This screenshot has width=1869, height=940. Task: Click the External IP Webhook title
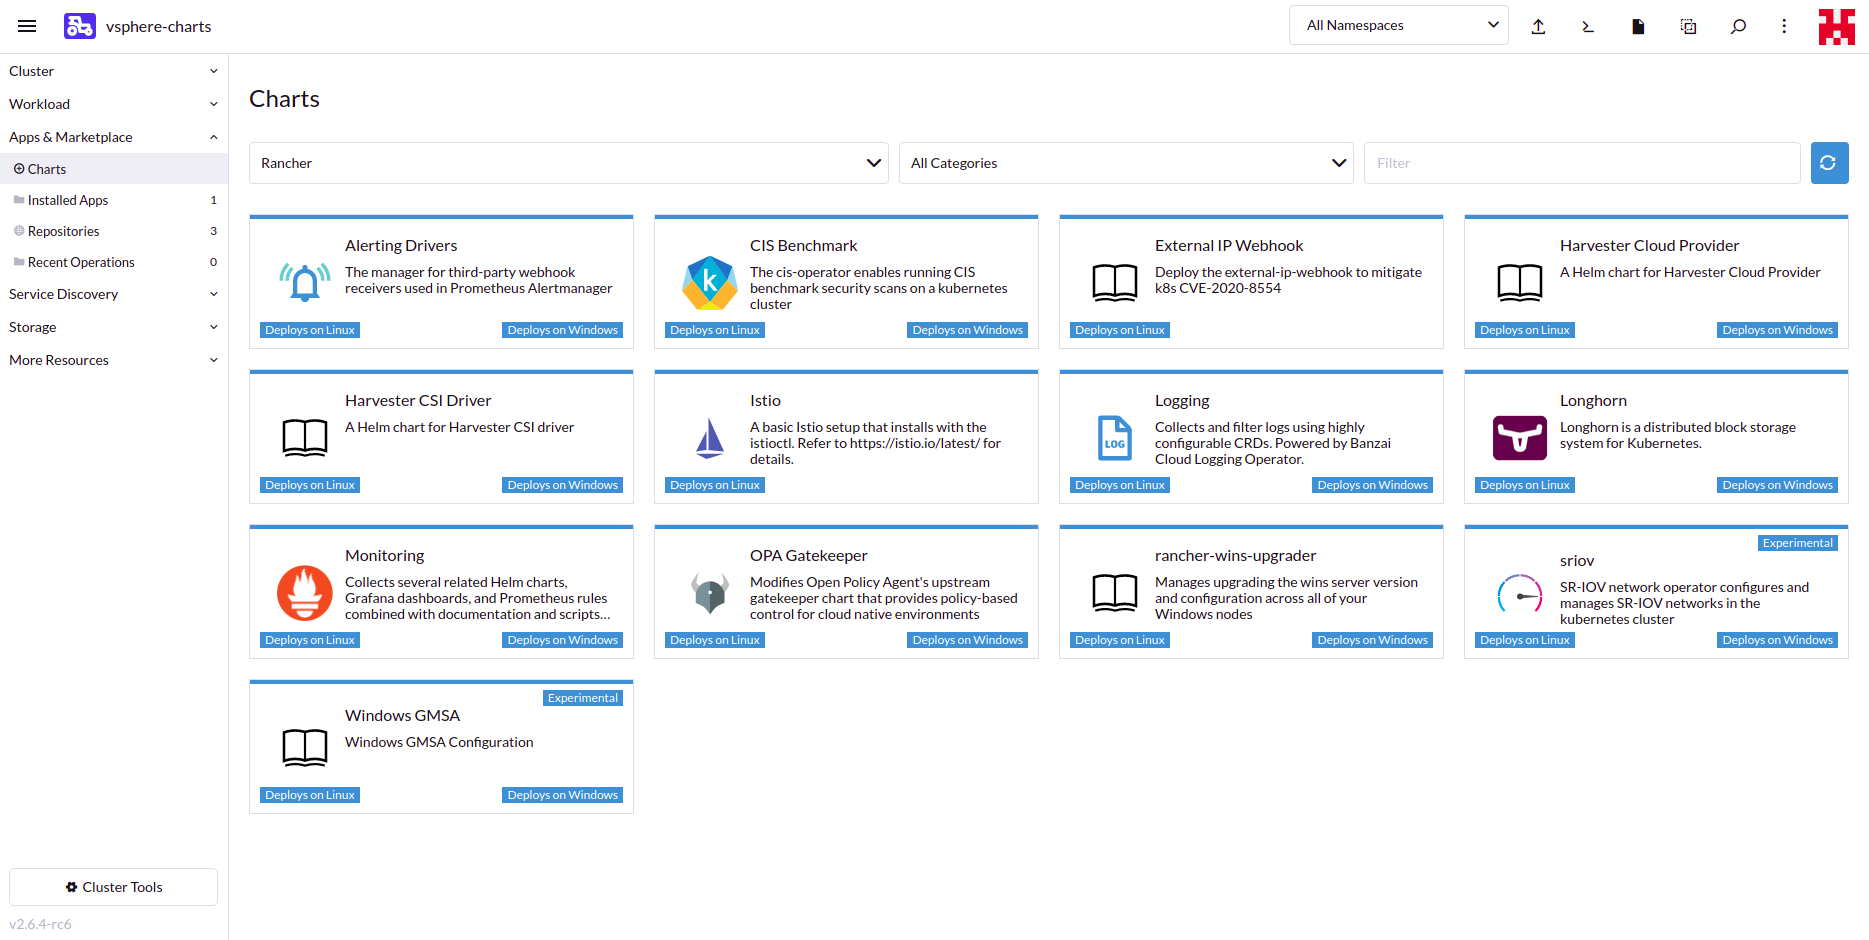[x=1229, y=246]
